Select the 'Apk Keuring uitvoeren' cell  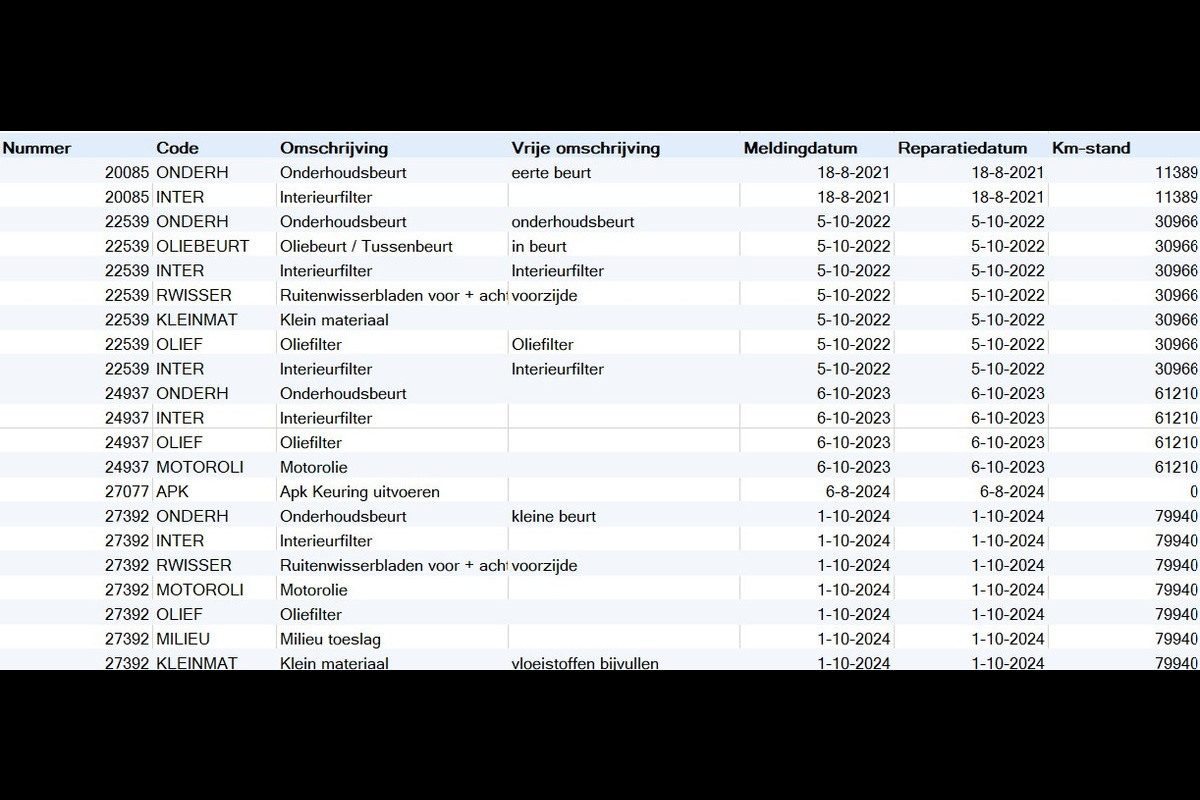[x=393, y=492]
